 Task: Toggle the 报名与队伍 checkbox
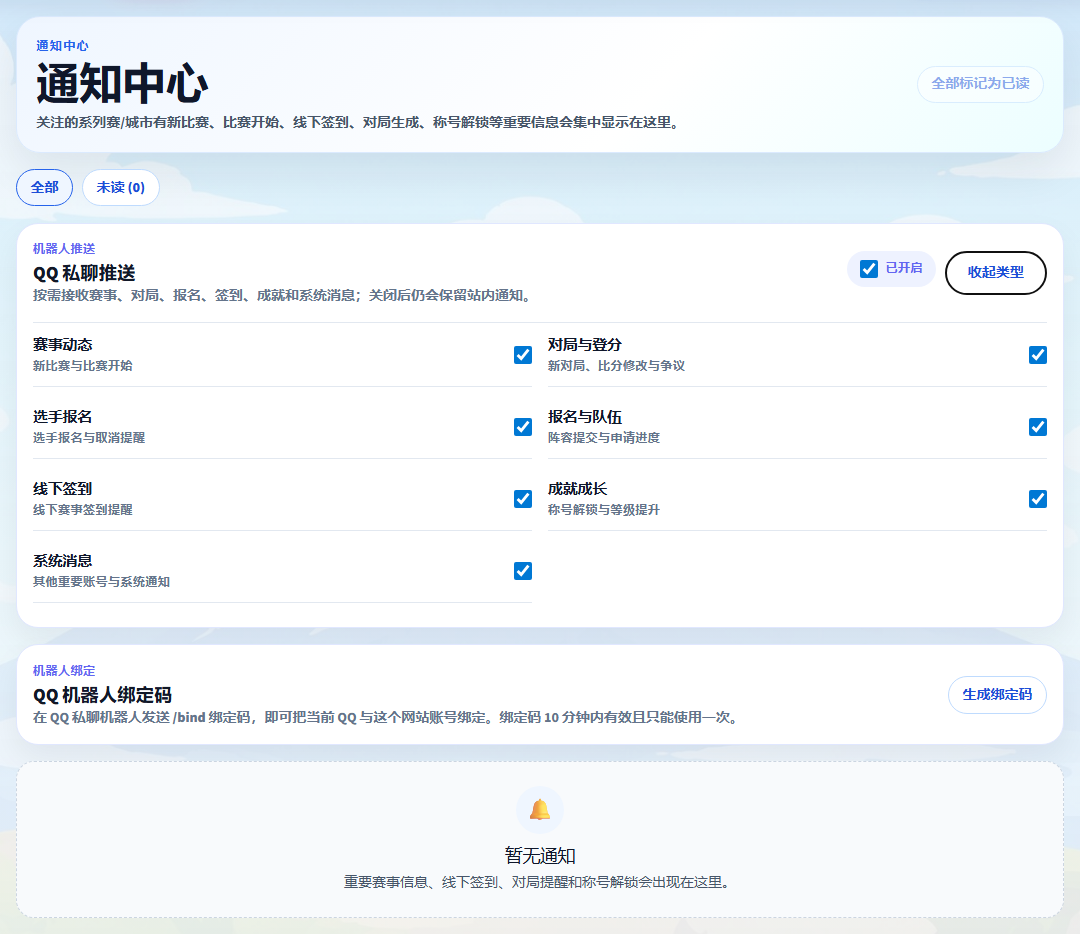[1037, 427]
